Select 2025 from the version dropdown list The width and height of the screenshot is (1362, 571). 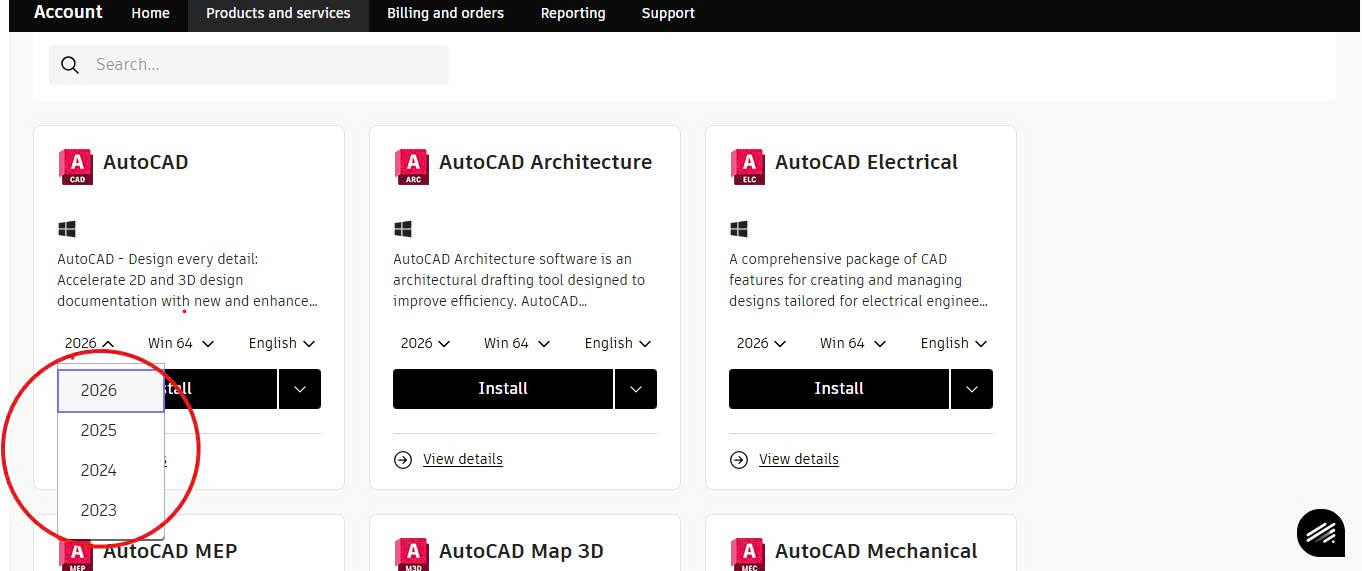[99, 431]
